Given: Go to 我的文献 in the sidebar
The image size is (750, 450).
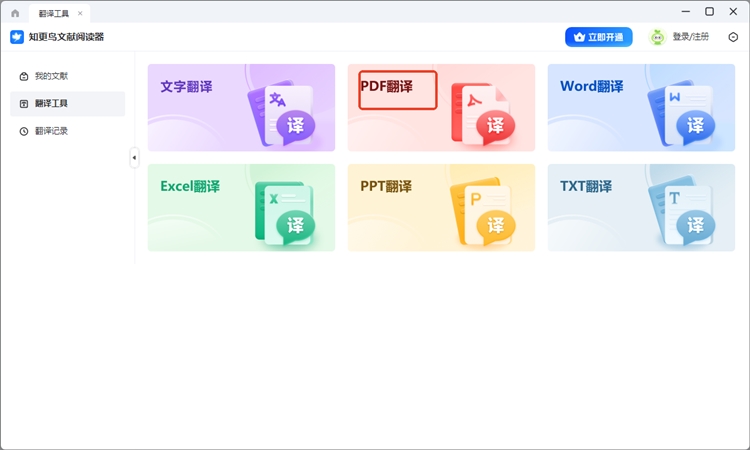Looking at the screenshot, I should pyautogui.click(x=67, y=76).
